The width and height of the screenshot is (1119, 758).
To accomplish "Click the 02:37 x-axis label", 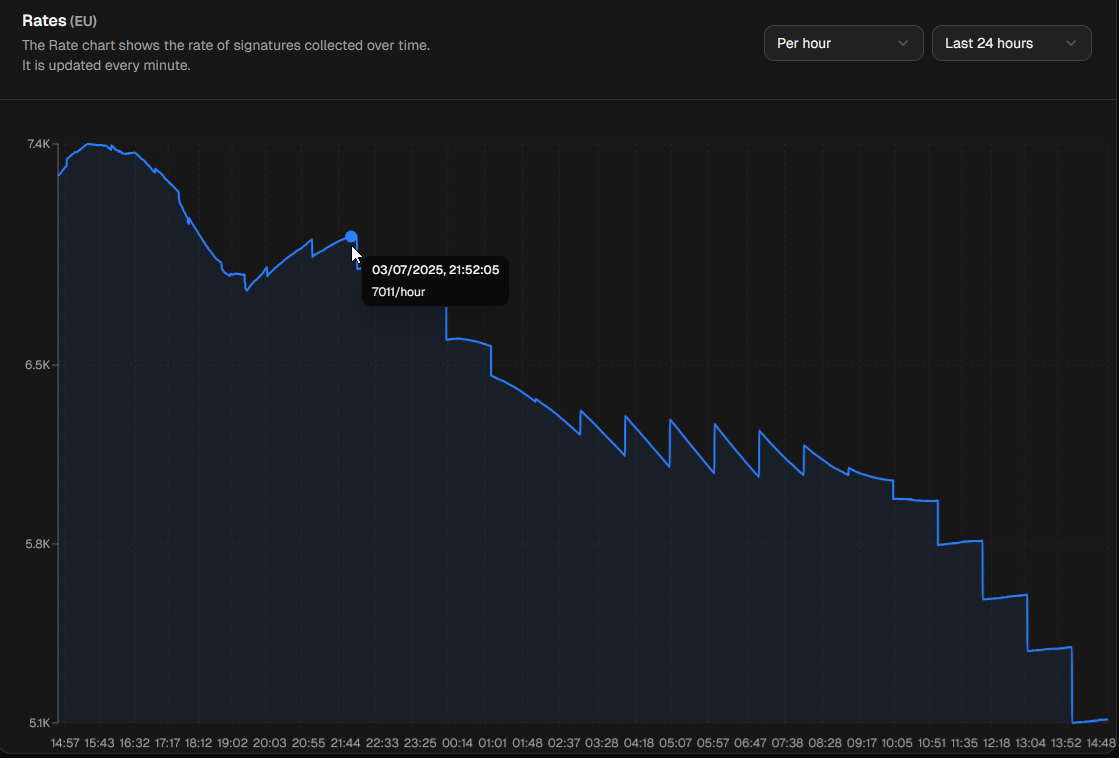I will click(x=564, y=743).
